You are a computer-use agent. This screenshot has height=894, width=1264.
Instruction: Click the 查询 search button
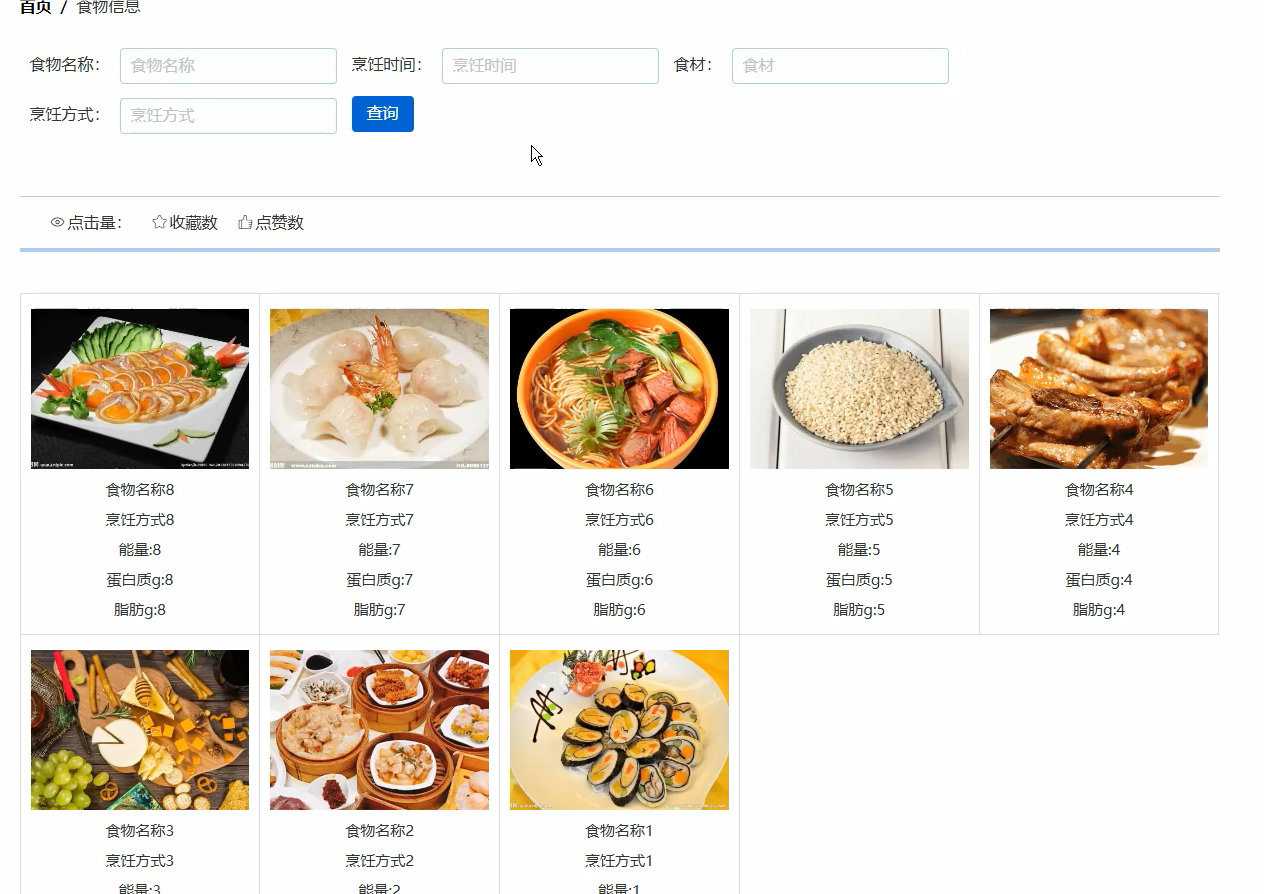click(x=383, y=114)
